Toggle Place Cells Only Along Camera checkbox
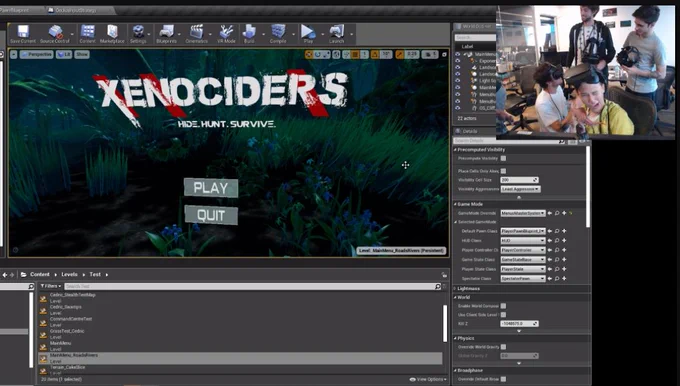Image resolution: width=680 pixels, height=386 pixels. tap(503, 171)
